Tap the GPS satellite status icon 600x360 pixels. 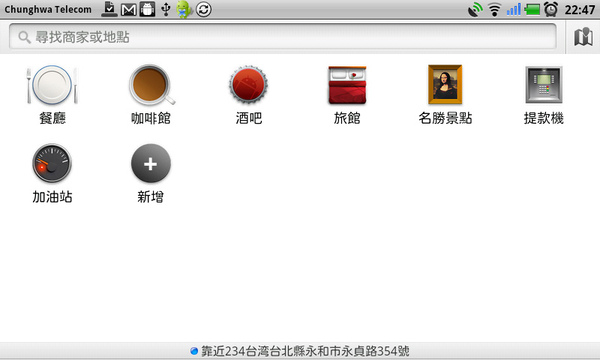coord(475,10)
